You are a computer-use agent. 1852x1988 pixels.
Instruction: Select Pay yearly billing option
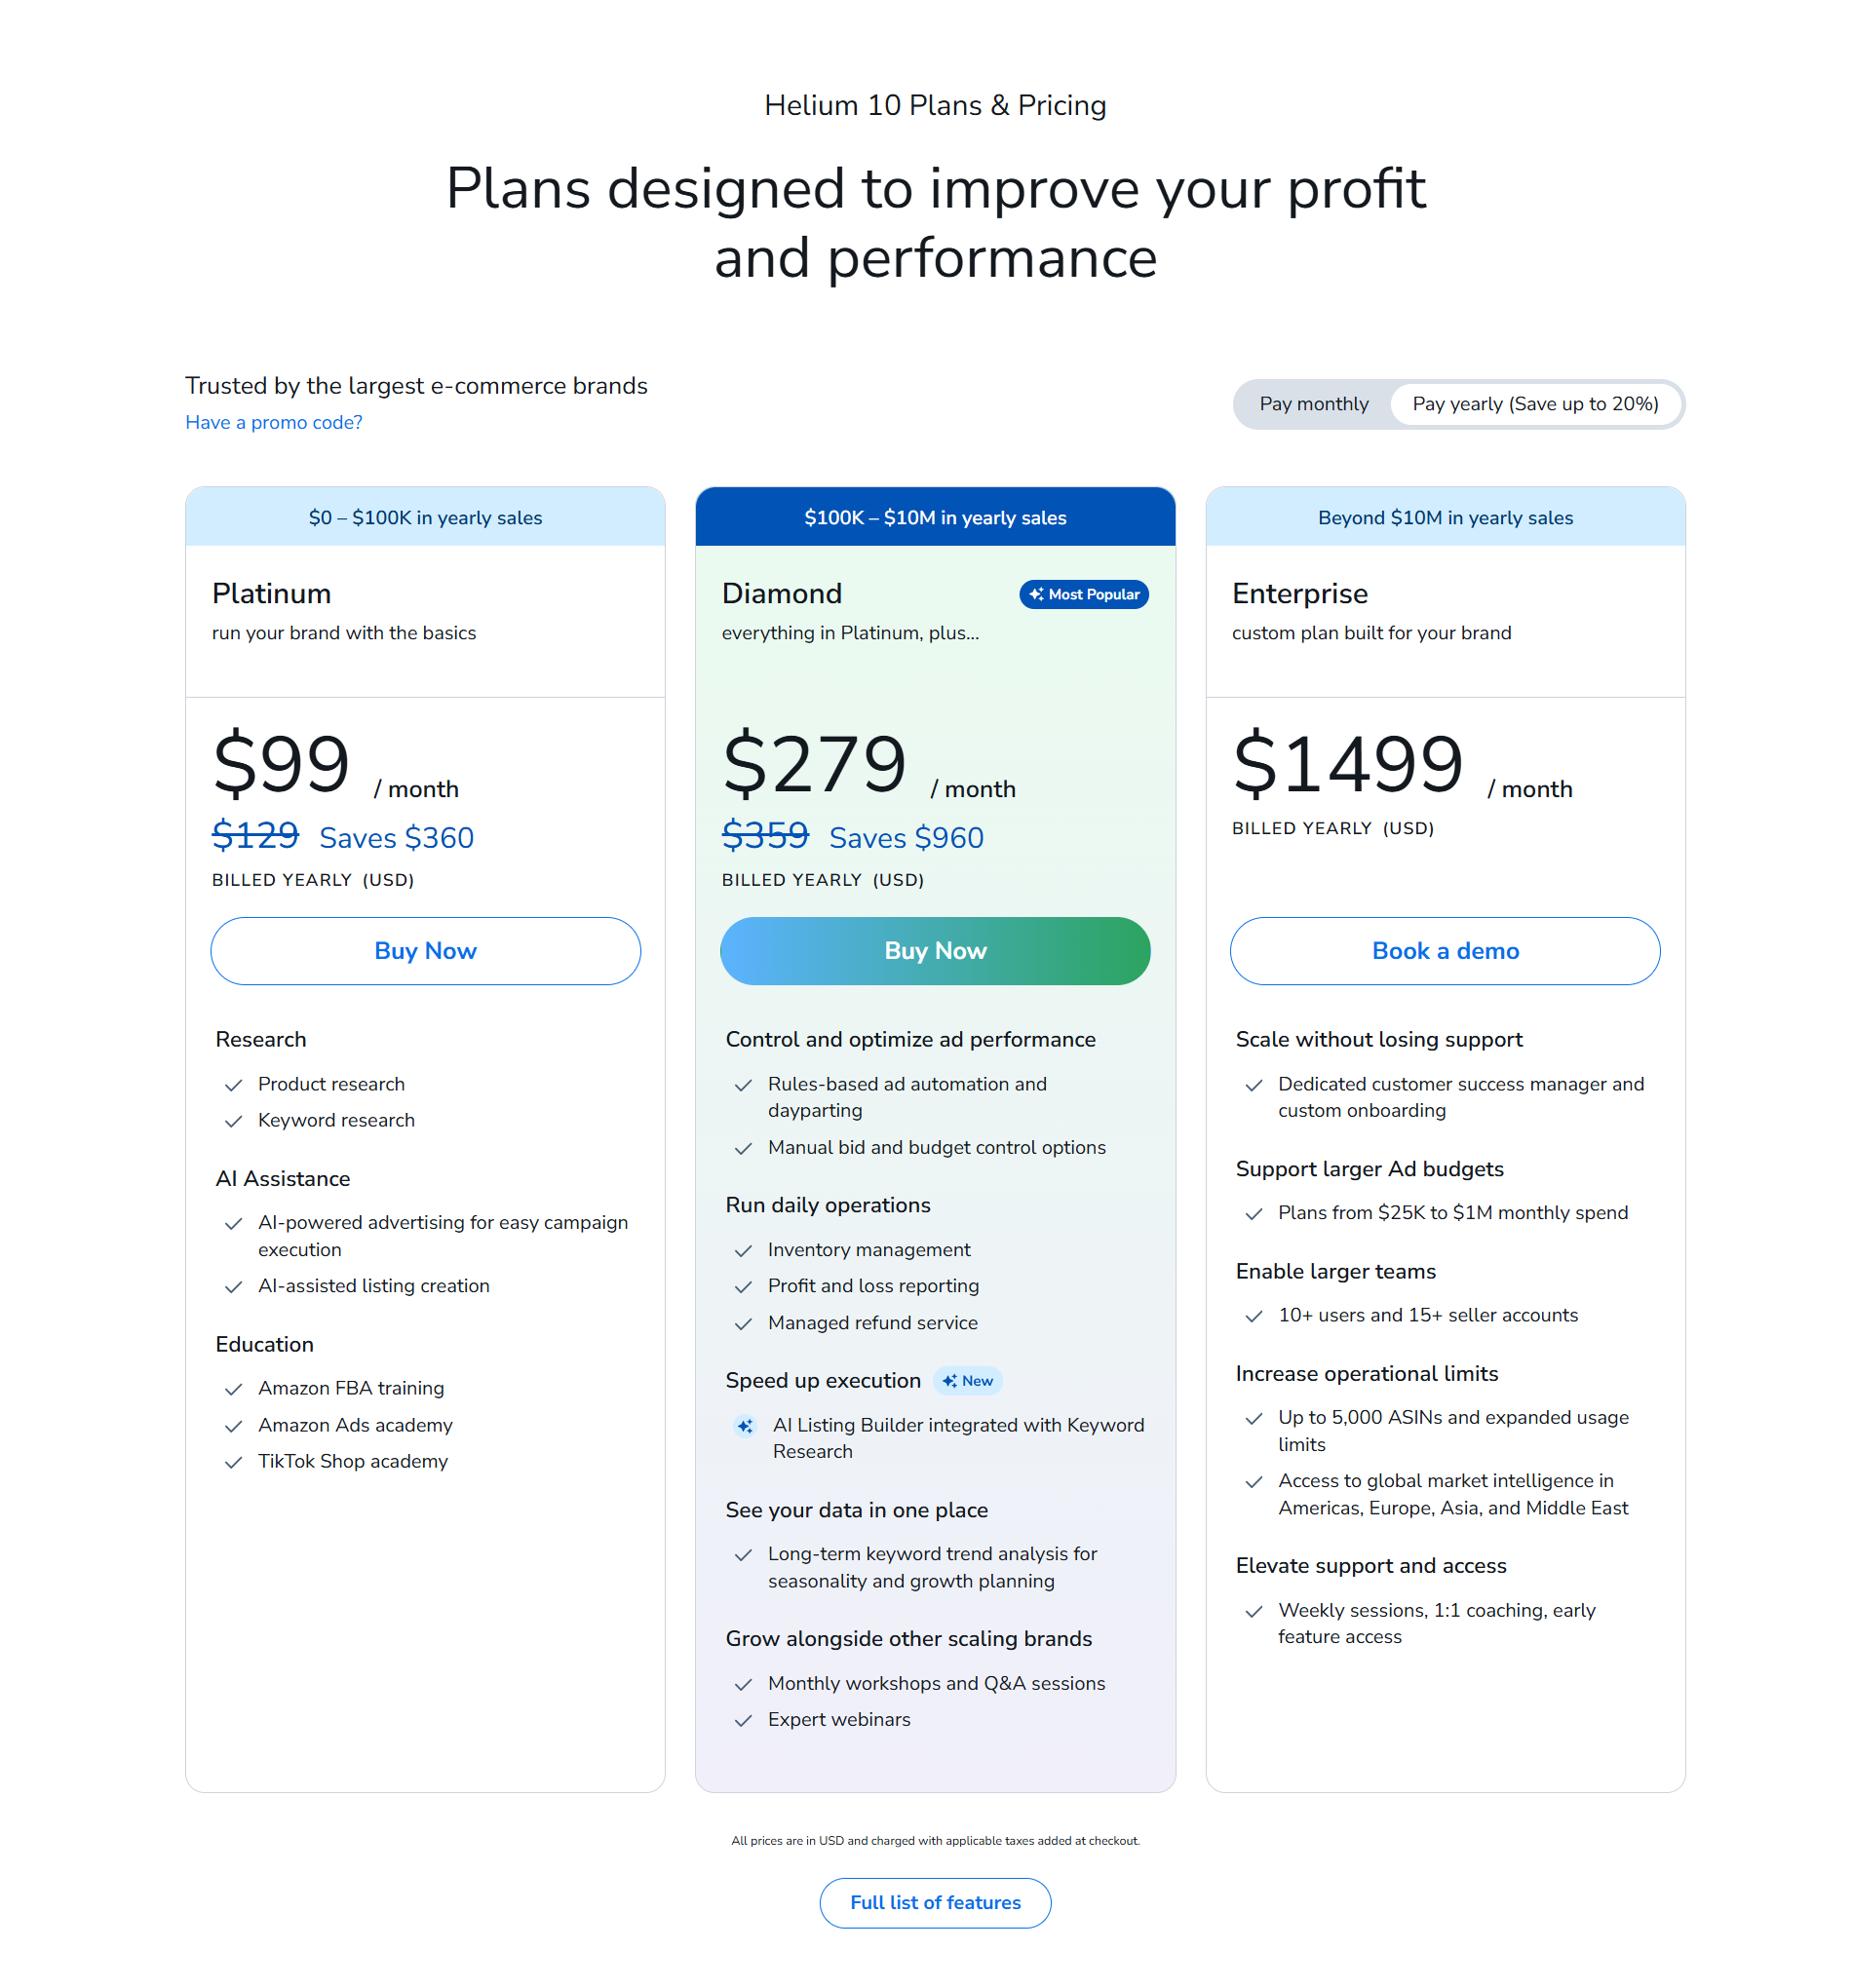click(1534, 404)
